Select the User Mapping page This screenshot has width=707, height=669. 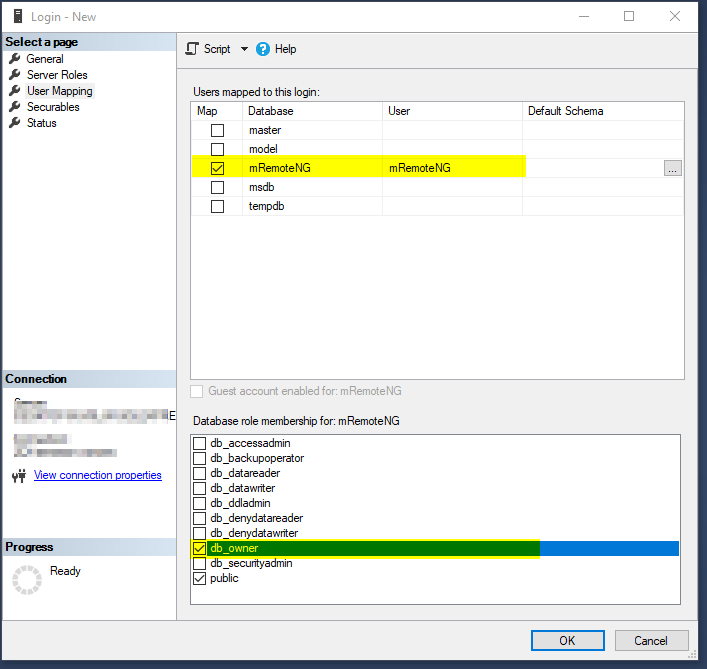60,91
